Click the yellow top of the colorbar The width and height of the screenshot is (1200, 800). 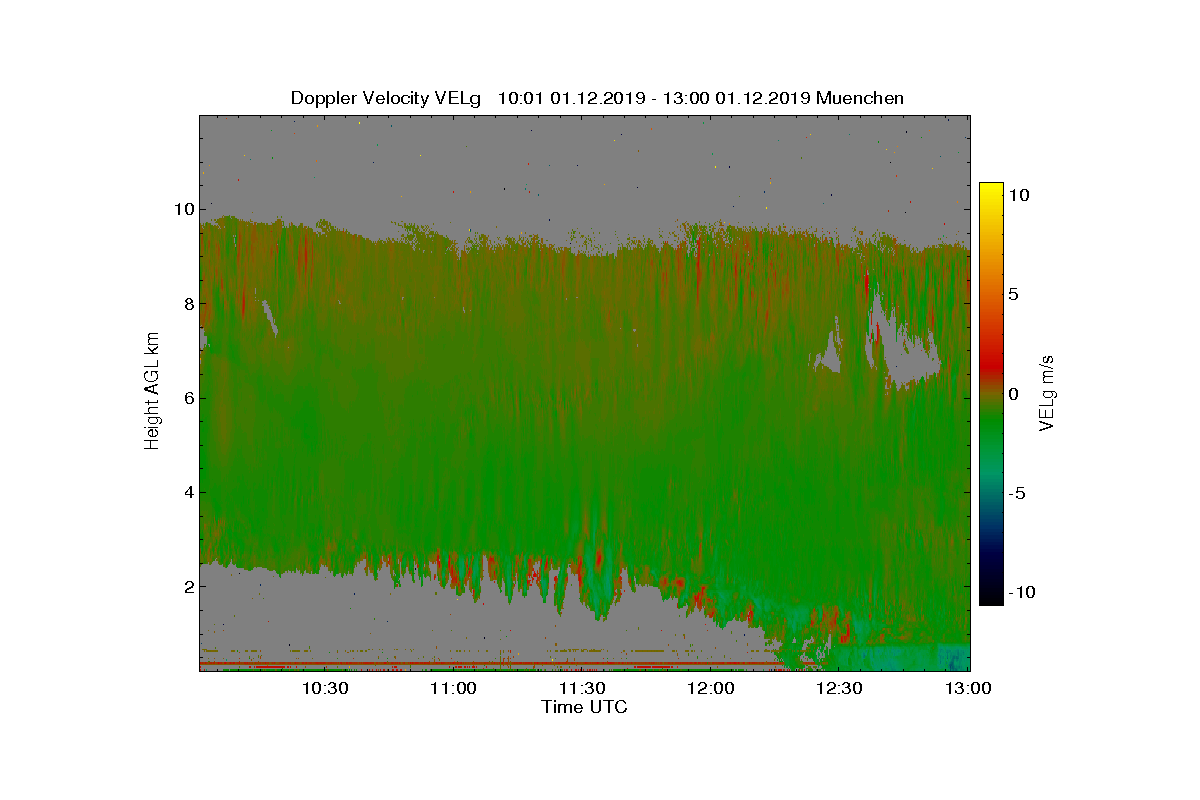[x=991, y=190]
